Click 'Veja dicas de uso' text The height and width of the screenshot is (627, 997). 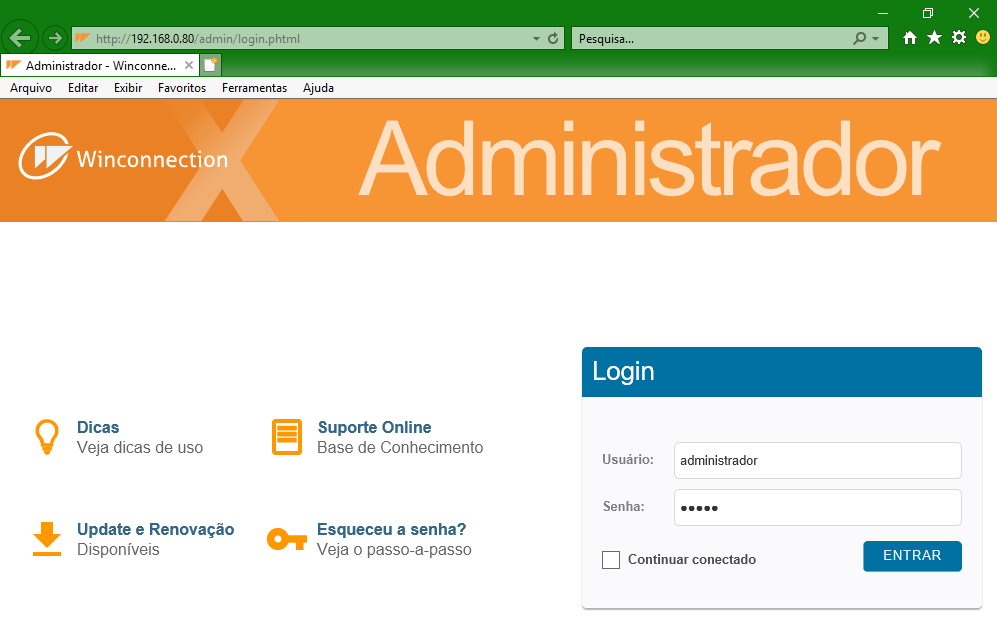140,448
